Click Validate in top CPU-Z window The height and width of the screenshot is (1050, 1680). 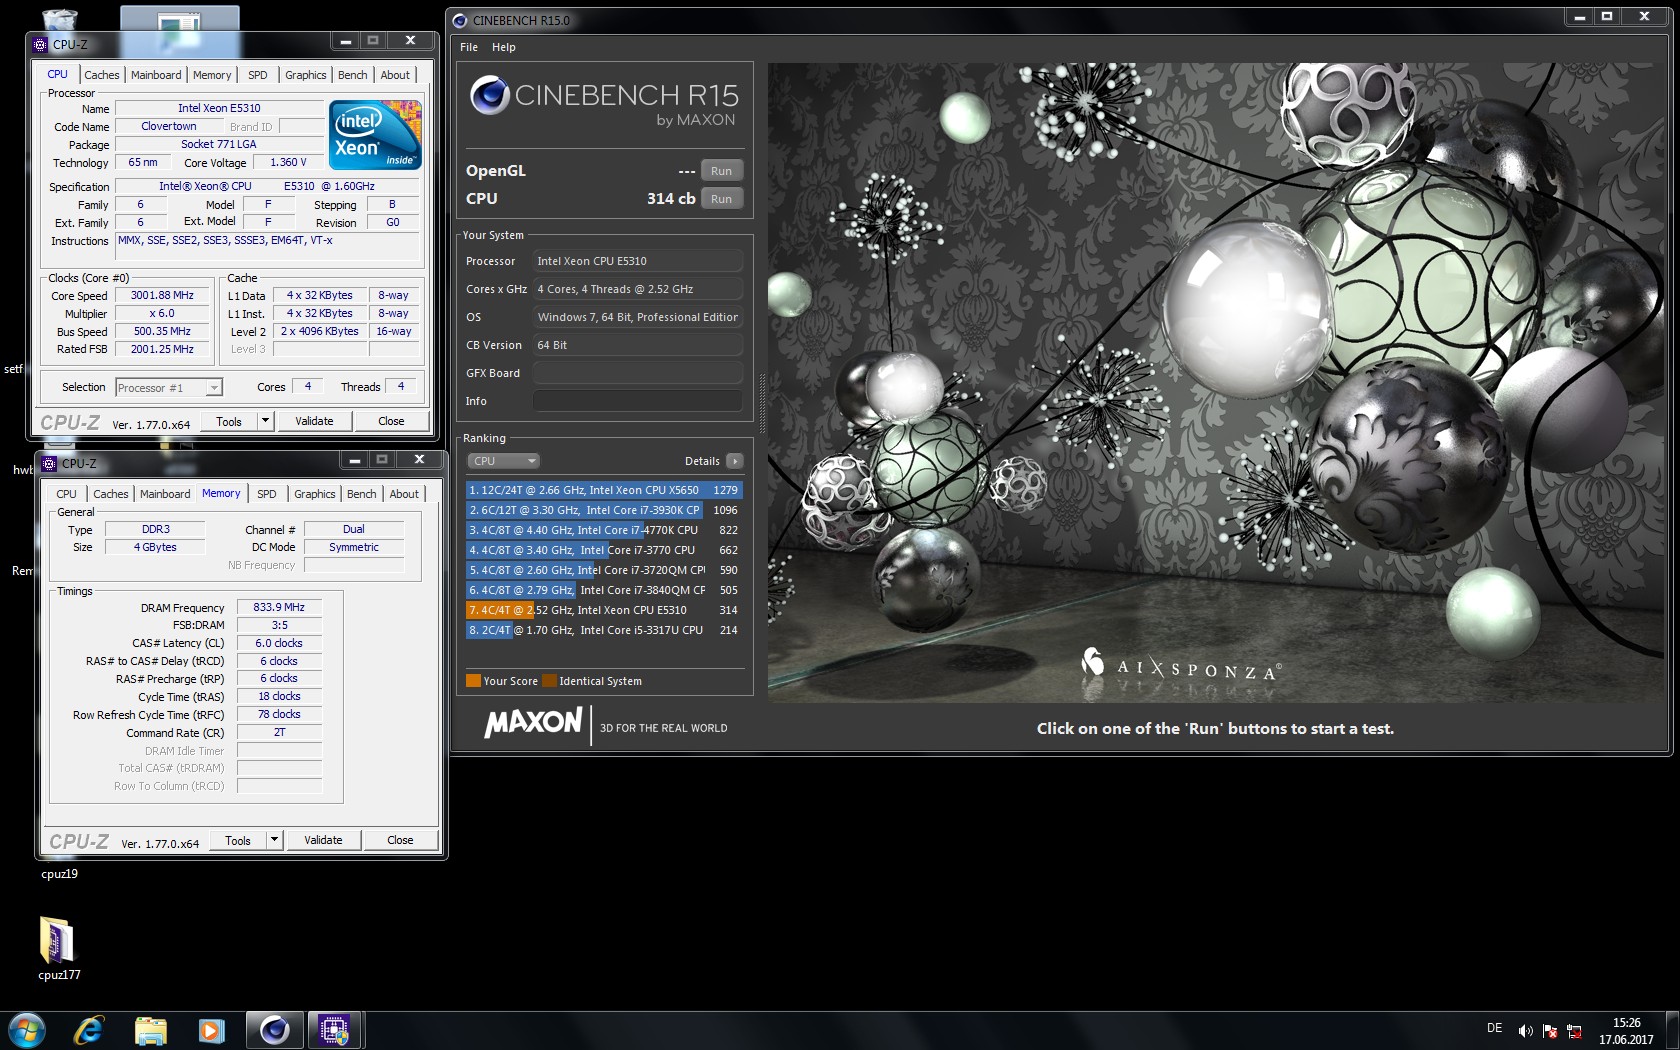(x=314, y=421)
